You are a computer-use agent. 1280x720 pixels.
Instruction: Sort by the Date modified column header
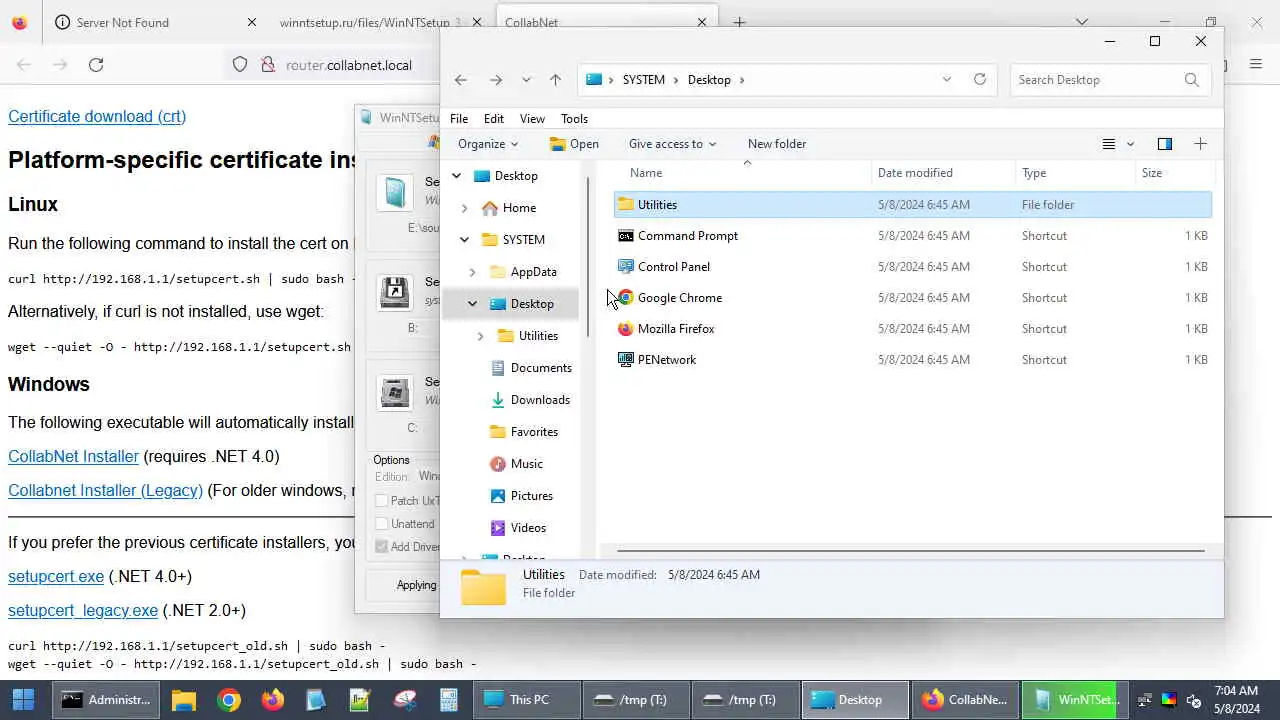[x=943, y=173]
